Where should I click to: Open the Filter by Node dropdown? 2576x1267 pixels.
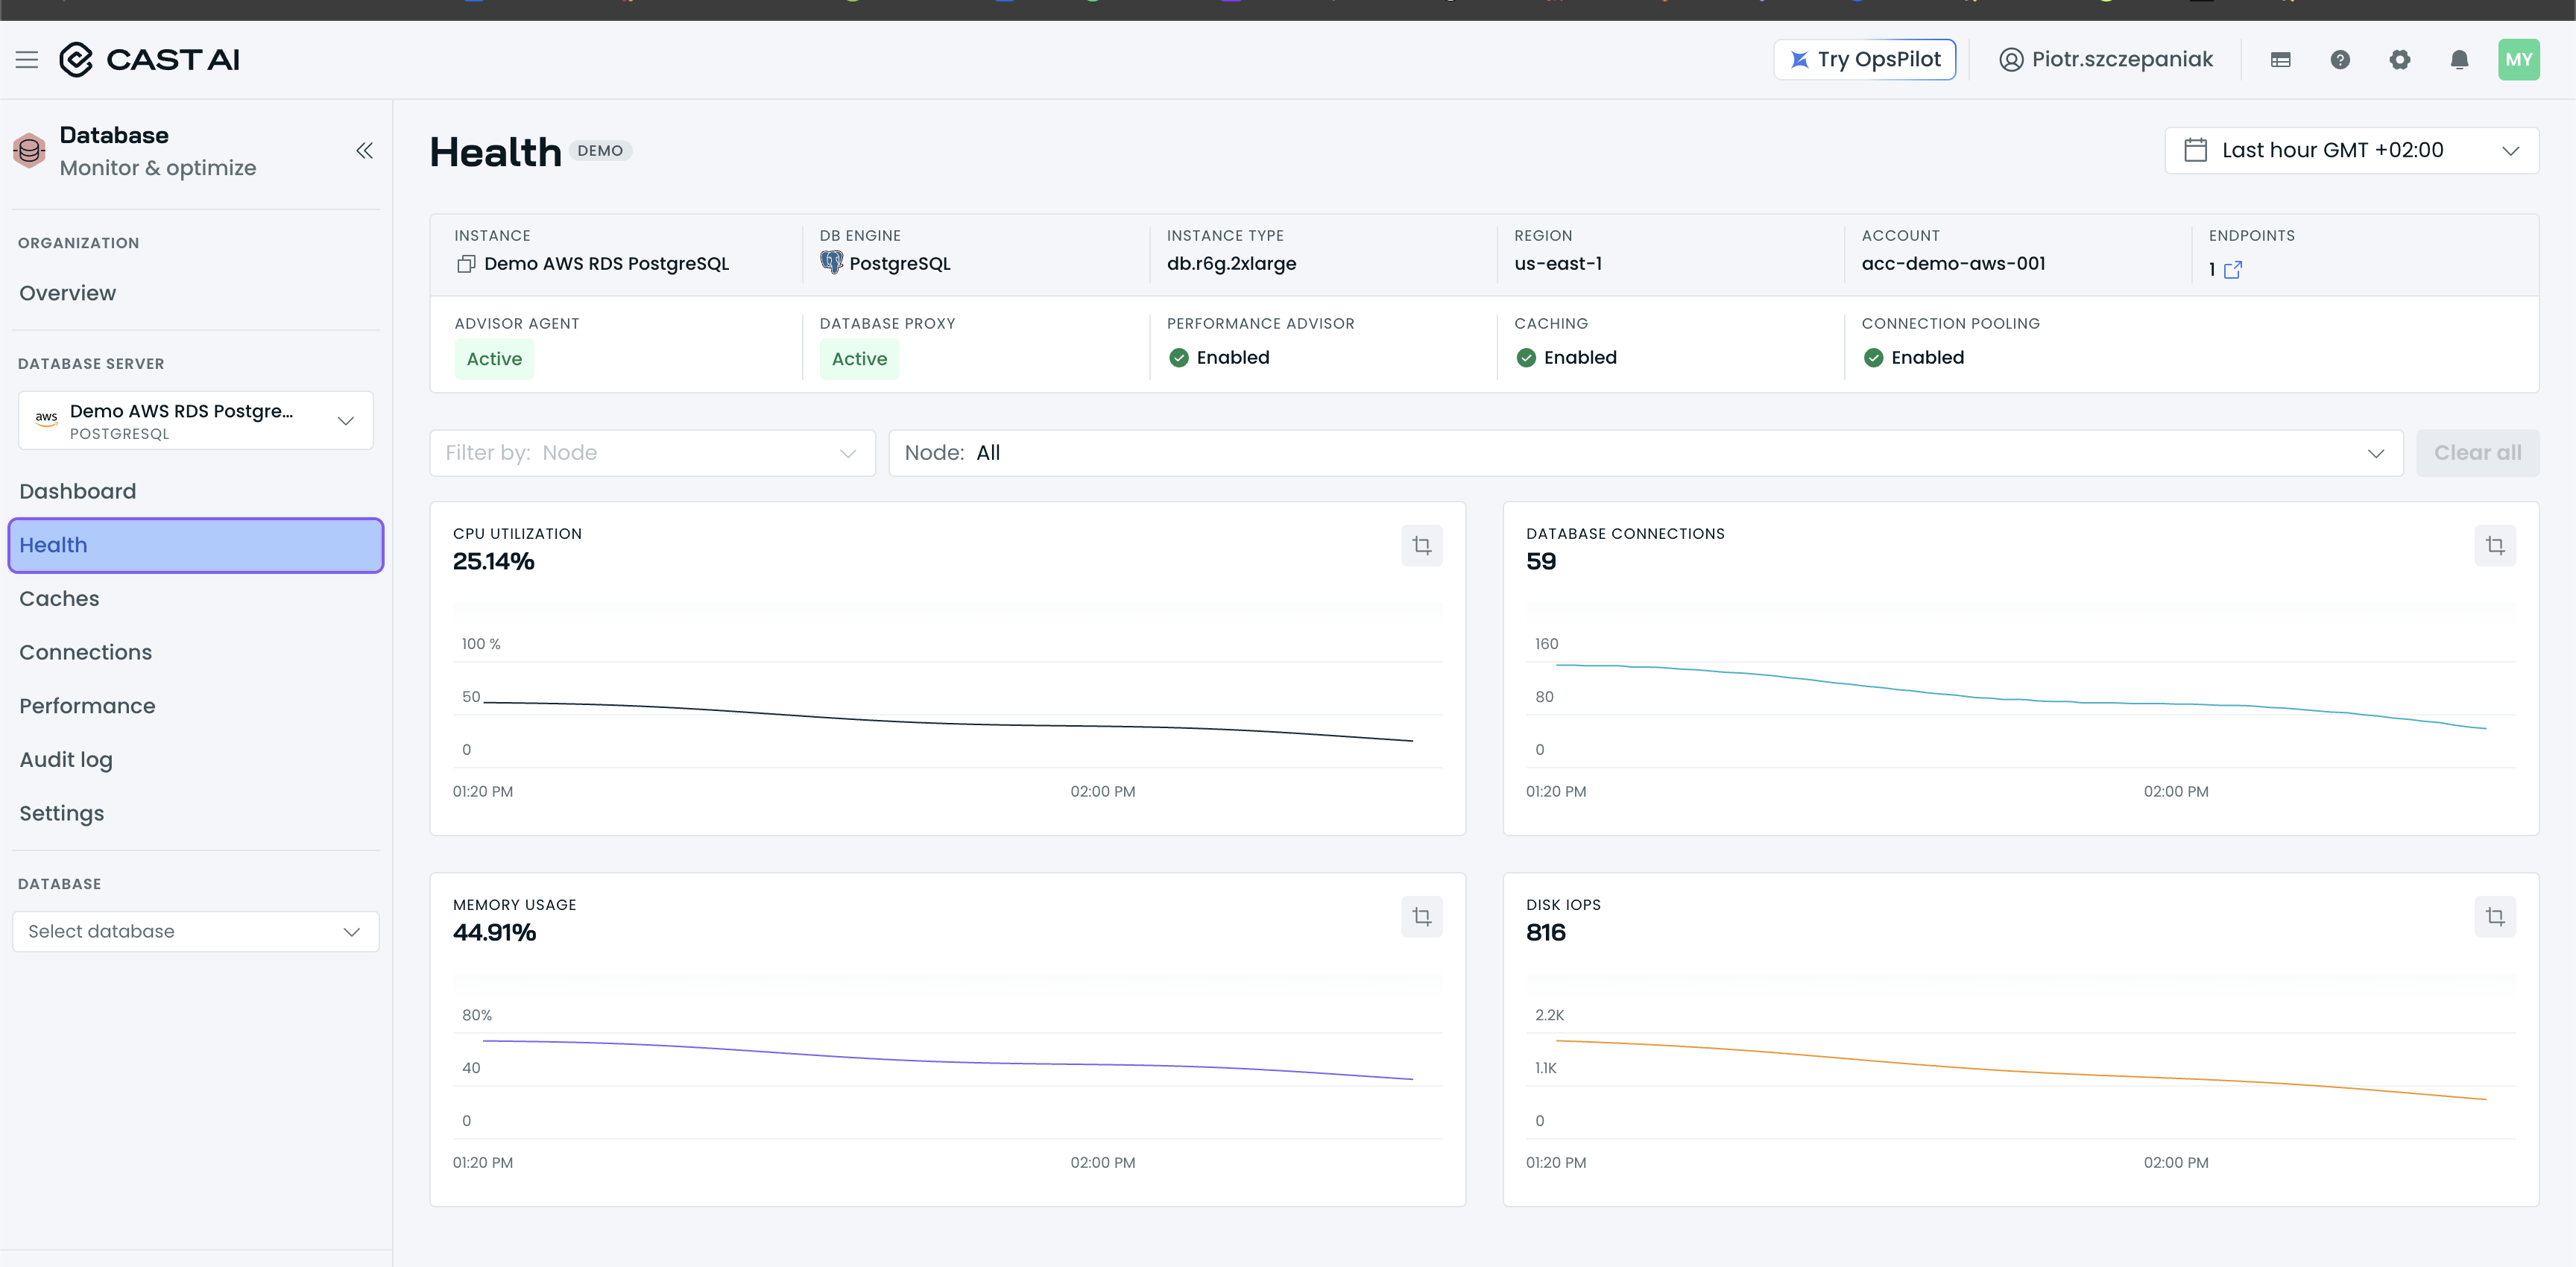coord(652,453)
